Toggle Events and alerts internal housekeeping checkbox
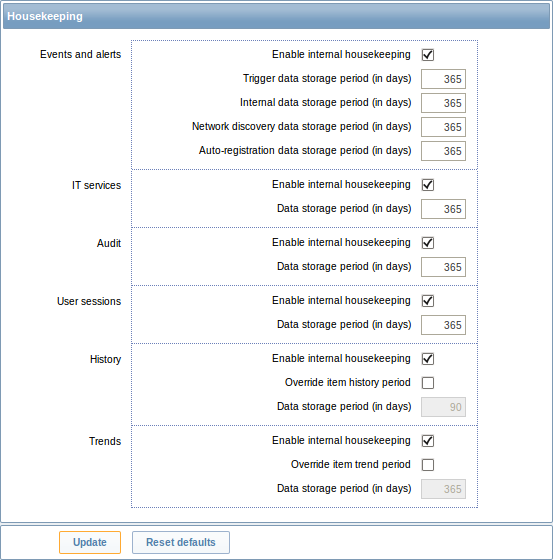The width and height of the screenshot is (553, 560). 428,55
